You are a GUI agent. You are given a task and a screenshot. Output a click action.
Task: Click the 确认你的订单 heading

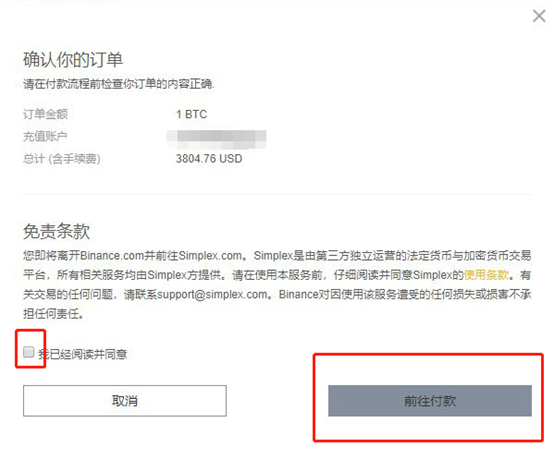tap(73, 59)
